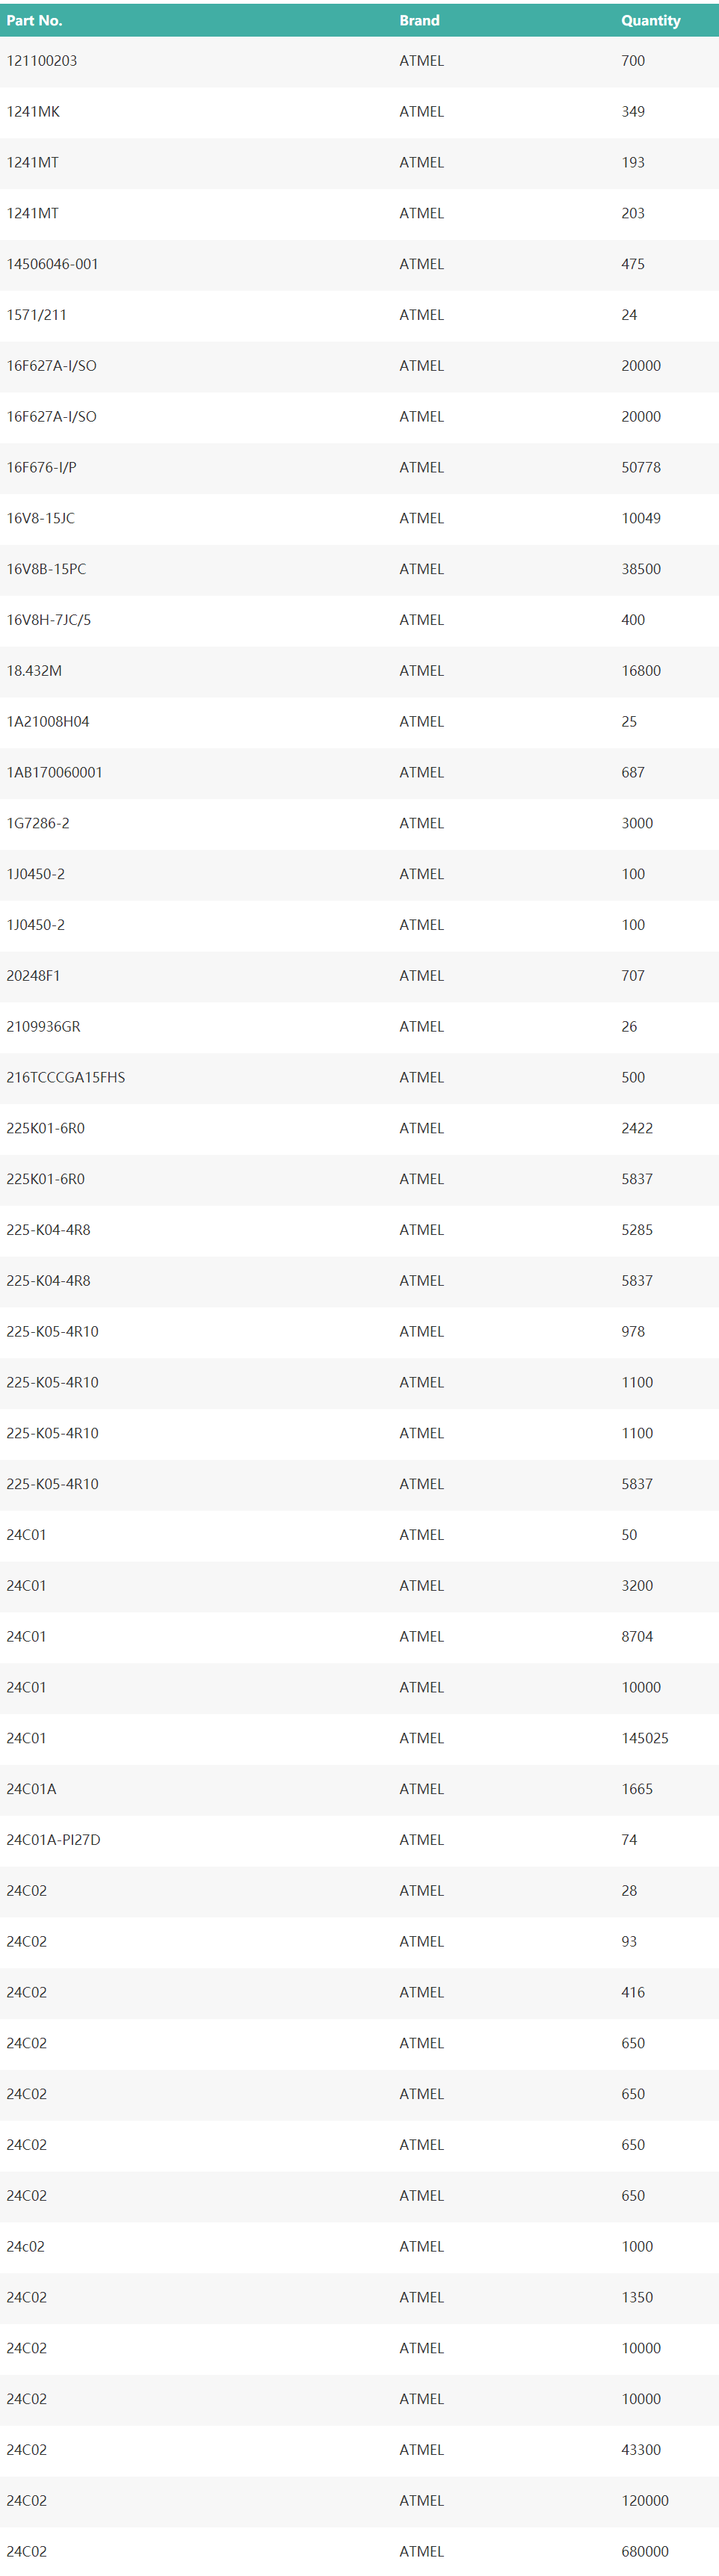Click part 2109936GR

[x=43, y=1027]
